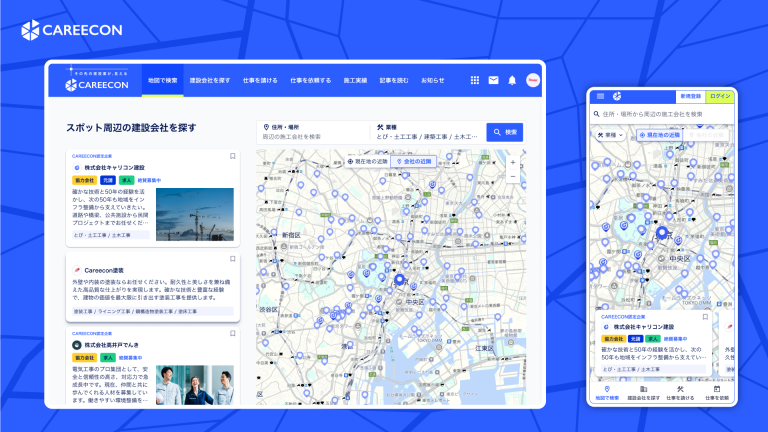The height and width of the screenshot is (432, 768).
Task: Open mobile 仕事を請ける bottom tab
Action: tap(680, 393)
